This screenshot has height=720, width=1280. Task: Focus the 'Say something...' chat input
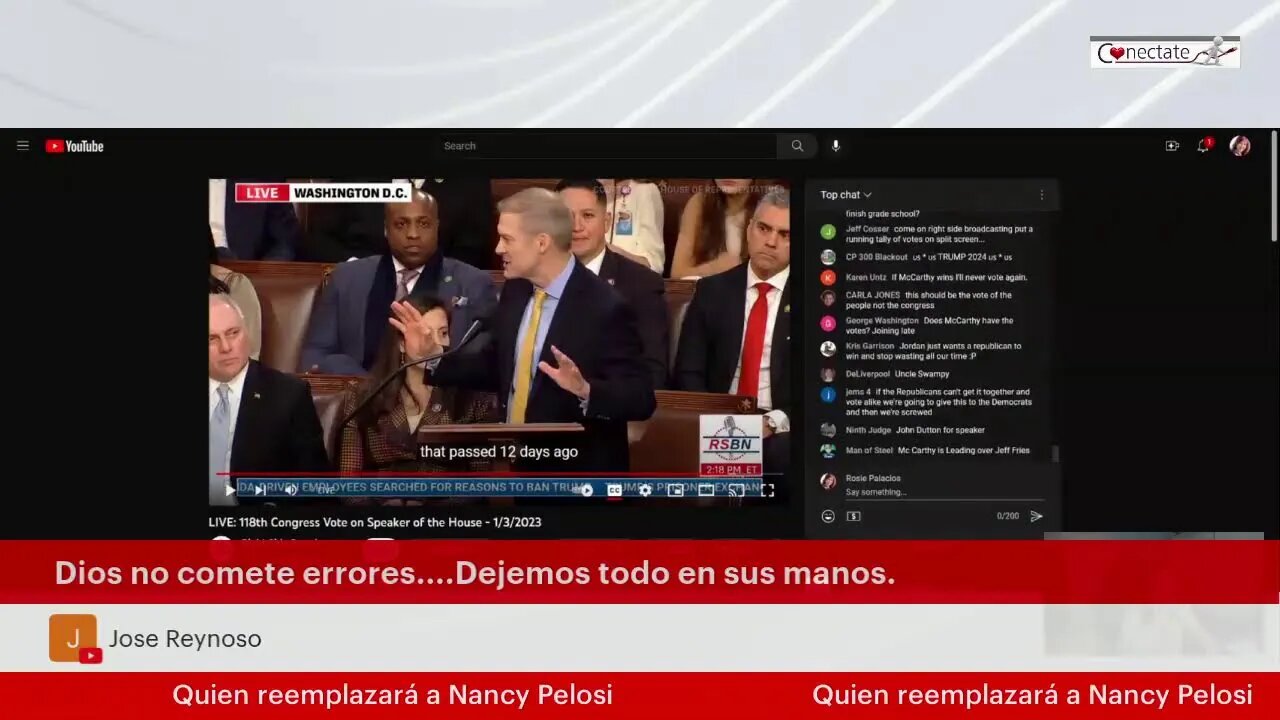click(944, 492)
